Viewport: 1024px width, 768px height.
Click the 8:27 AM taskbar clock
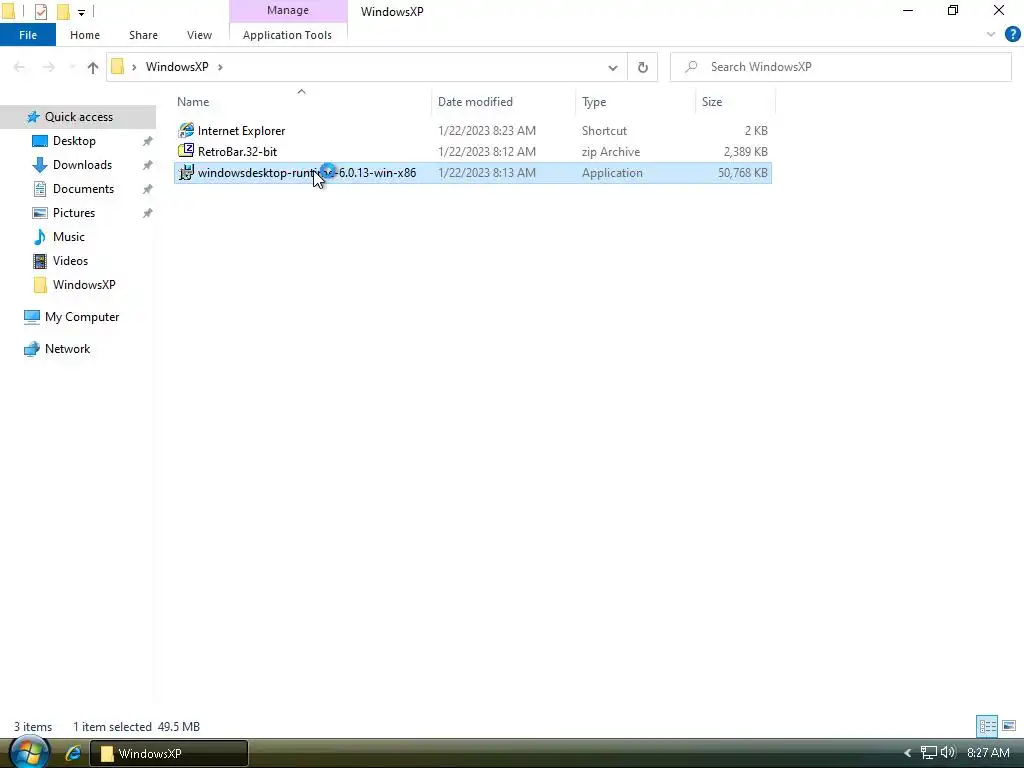pyautogui.click(x=988, y=753)
